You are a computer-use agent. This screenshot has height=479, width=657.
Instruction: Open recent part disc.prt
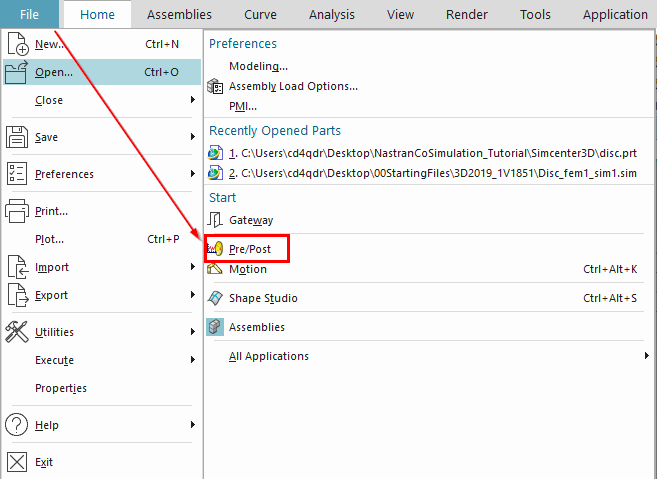[432, 153]
